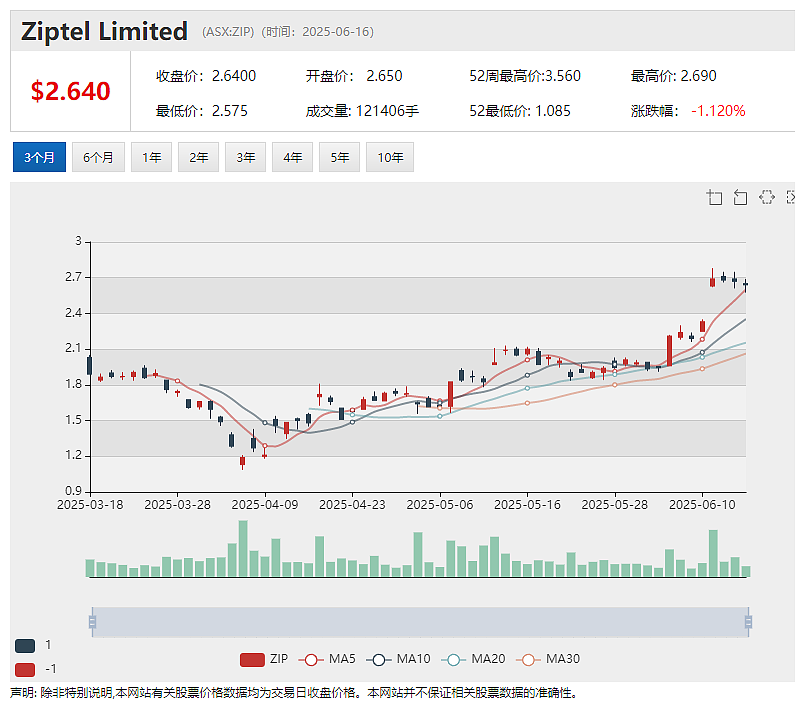Click the big $2.640 price

tap(71, 91)
